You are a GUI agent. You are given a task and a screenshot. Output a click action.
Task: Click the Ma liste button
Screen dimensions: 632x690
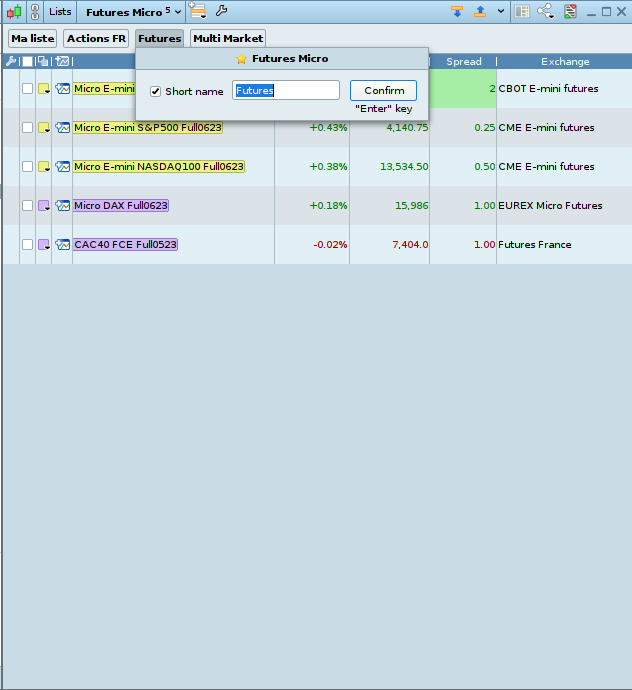tap(33, 39)
